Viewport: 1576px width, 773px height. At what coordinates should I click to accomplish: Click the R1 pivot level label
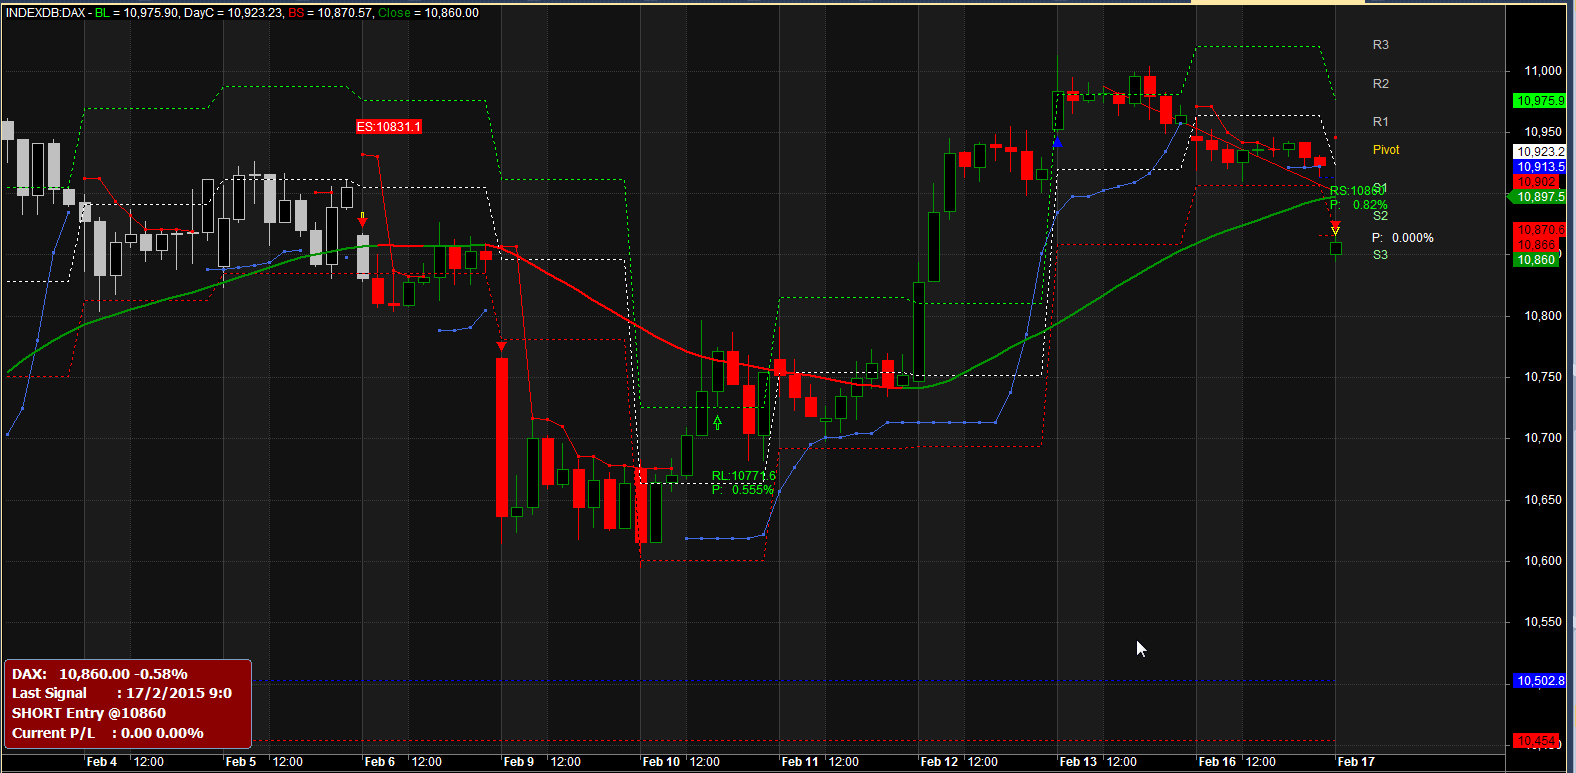pos(1381,122)
